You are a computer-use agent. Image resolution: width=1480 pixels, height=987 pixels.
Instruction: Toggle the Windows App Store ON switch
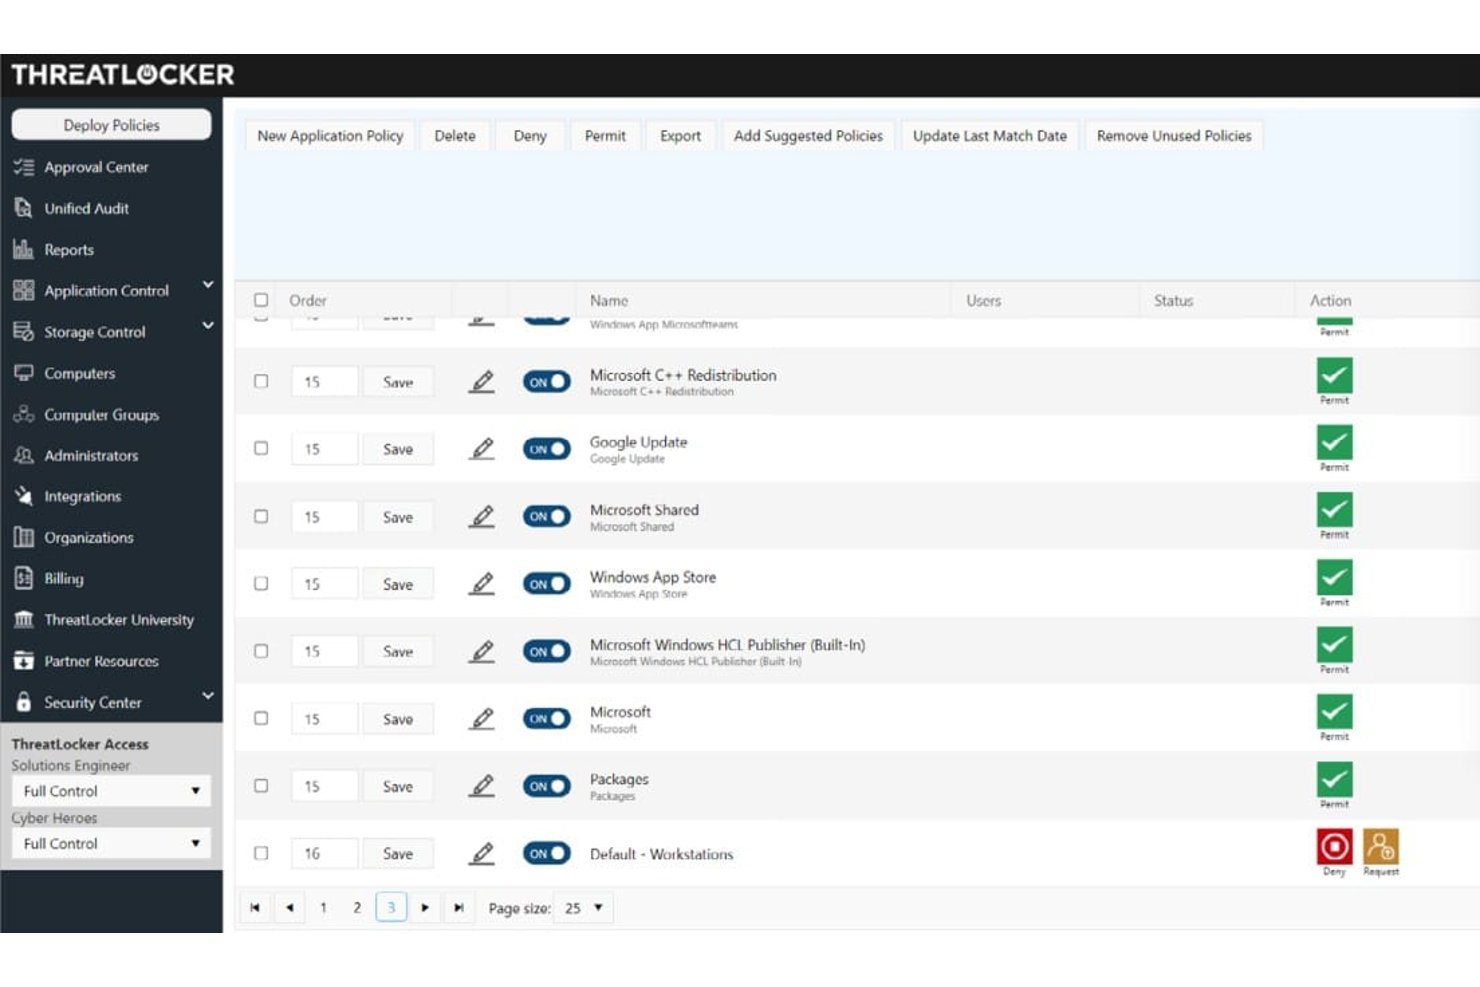tap(546, 584)
